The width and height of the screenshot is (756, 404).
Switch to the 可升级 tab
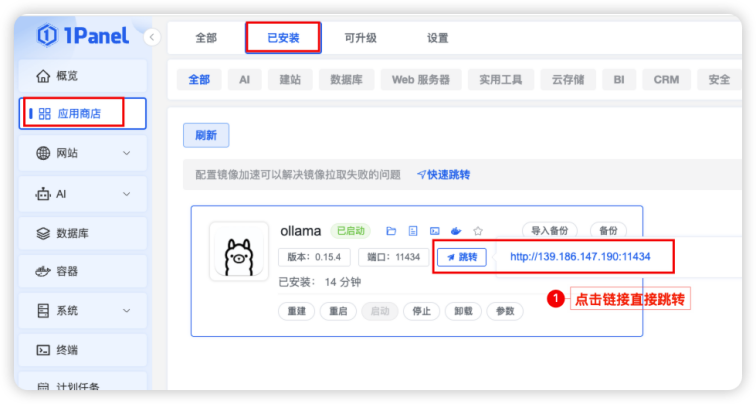click(360, 38)
